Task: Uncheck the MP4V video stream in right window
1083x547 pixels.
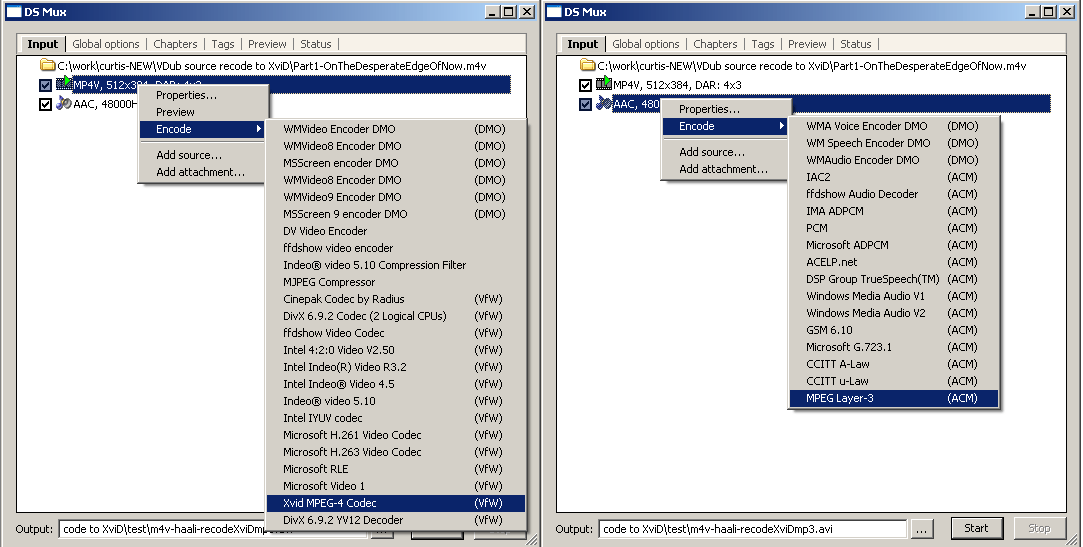Action: [x=586, y=85]
